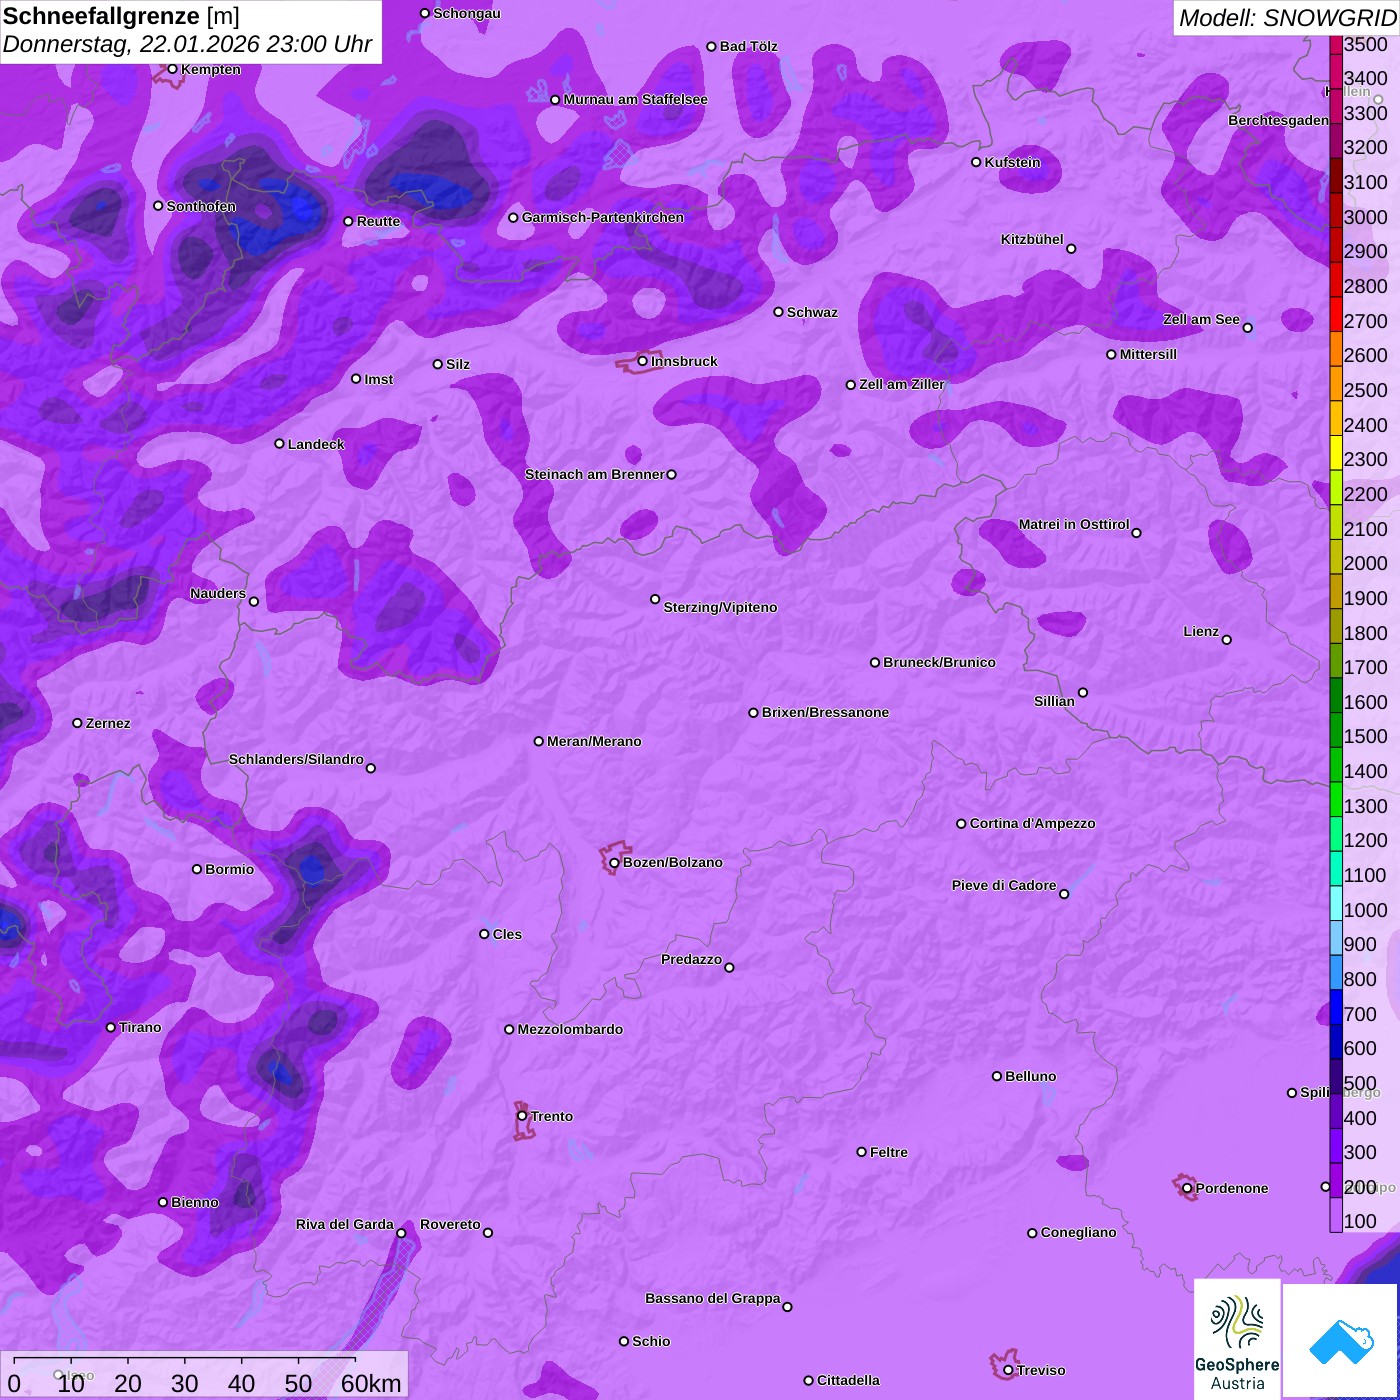
Task: Click the Modell: SNOWGRID label
Action: (x=1287, y=17)
